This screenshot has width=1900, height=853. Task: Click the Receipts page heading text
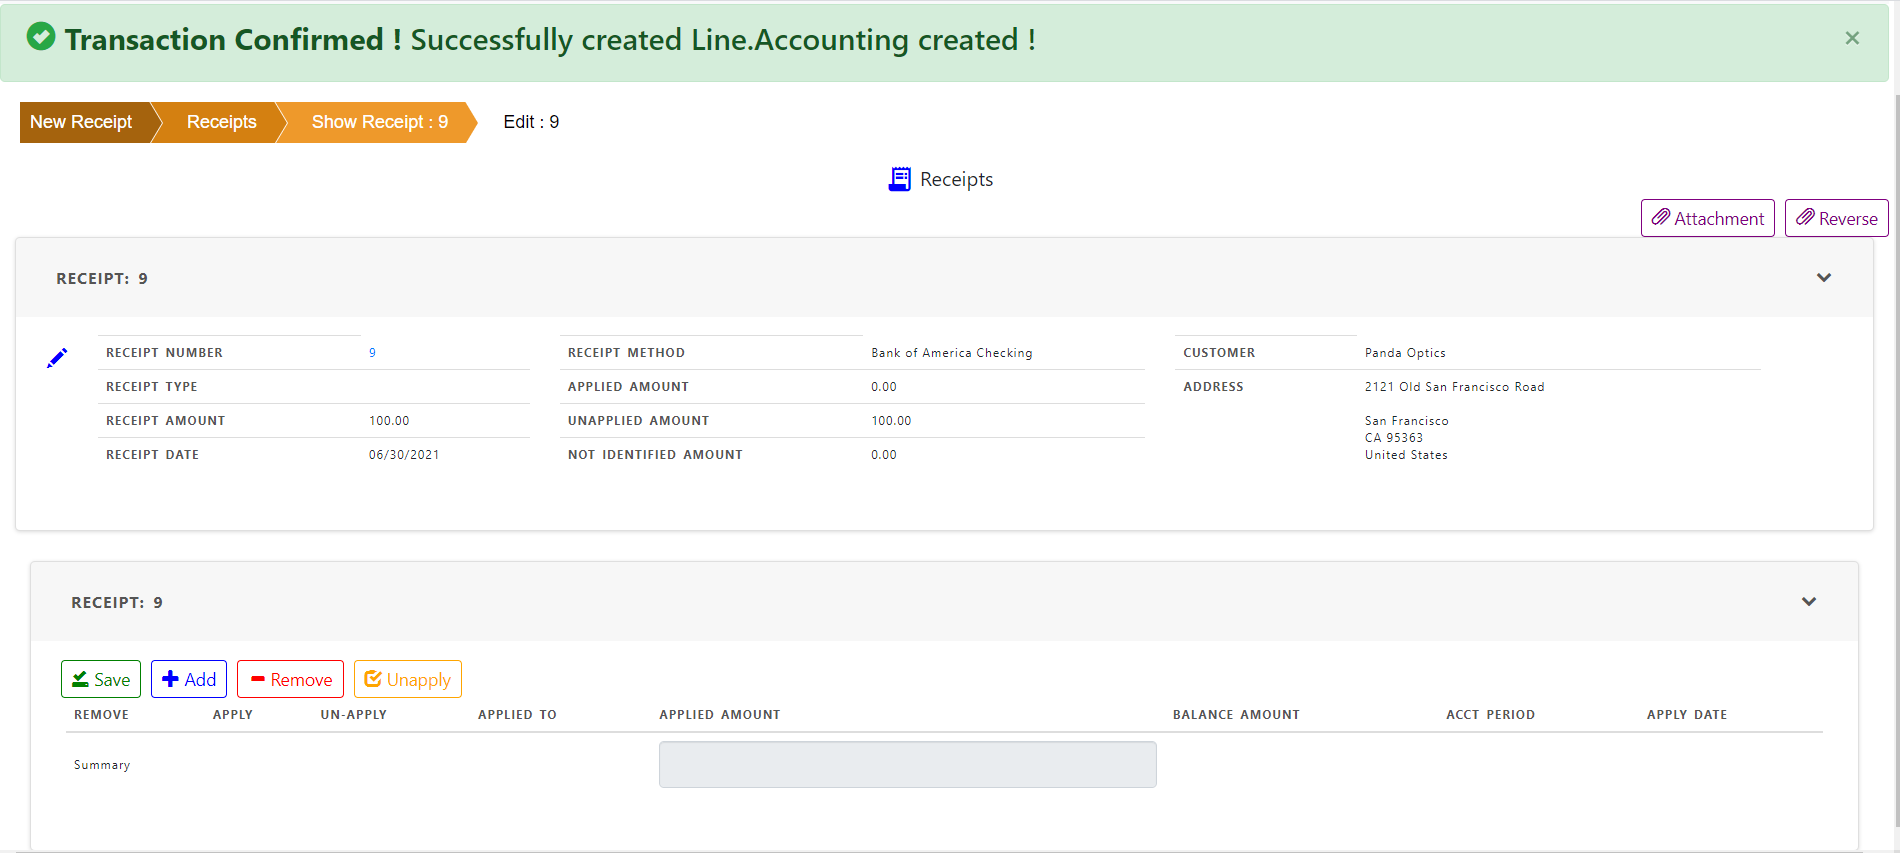click(x=956, y=179)
